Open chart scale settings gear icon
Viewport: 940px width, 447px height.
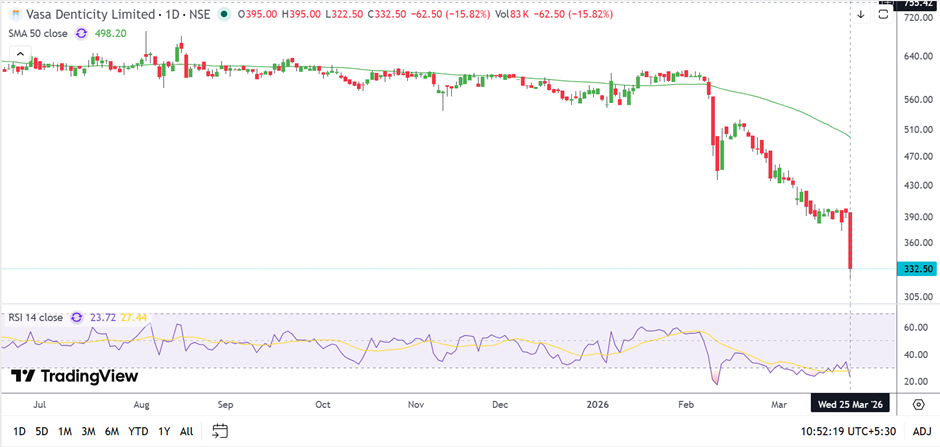[919, 403]
